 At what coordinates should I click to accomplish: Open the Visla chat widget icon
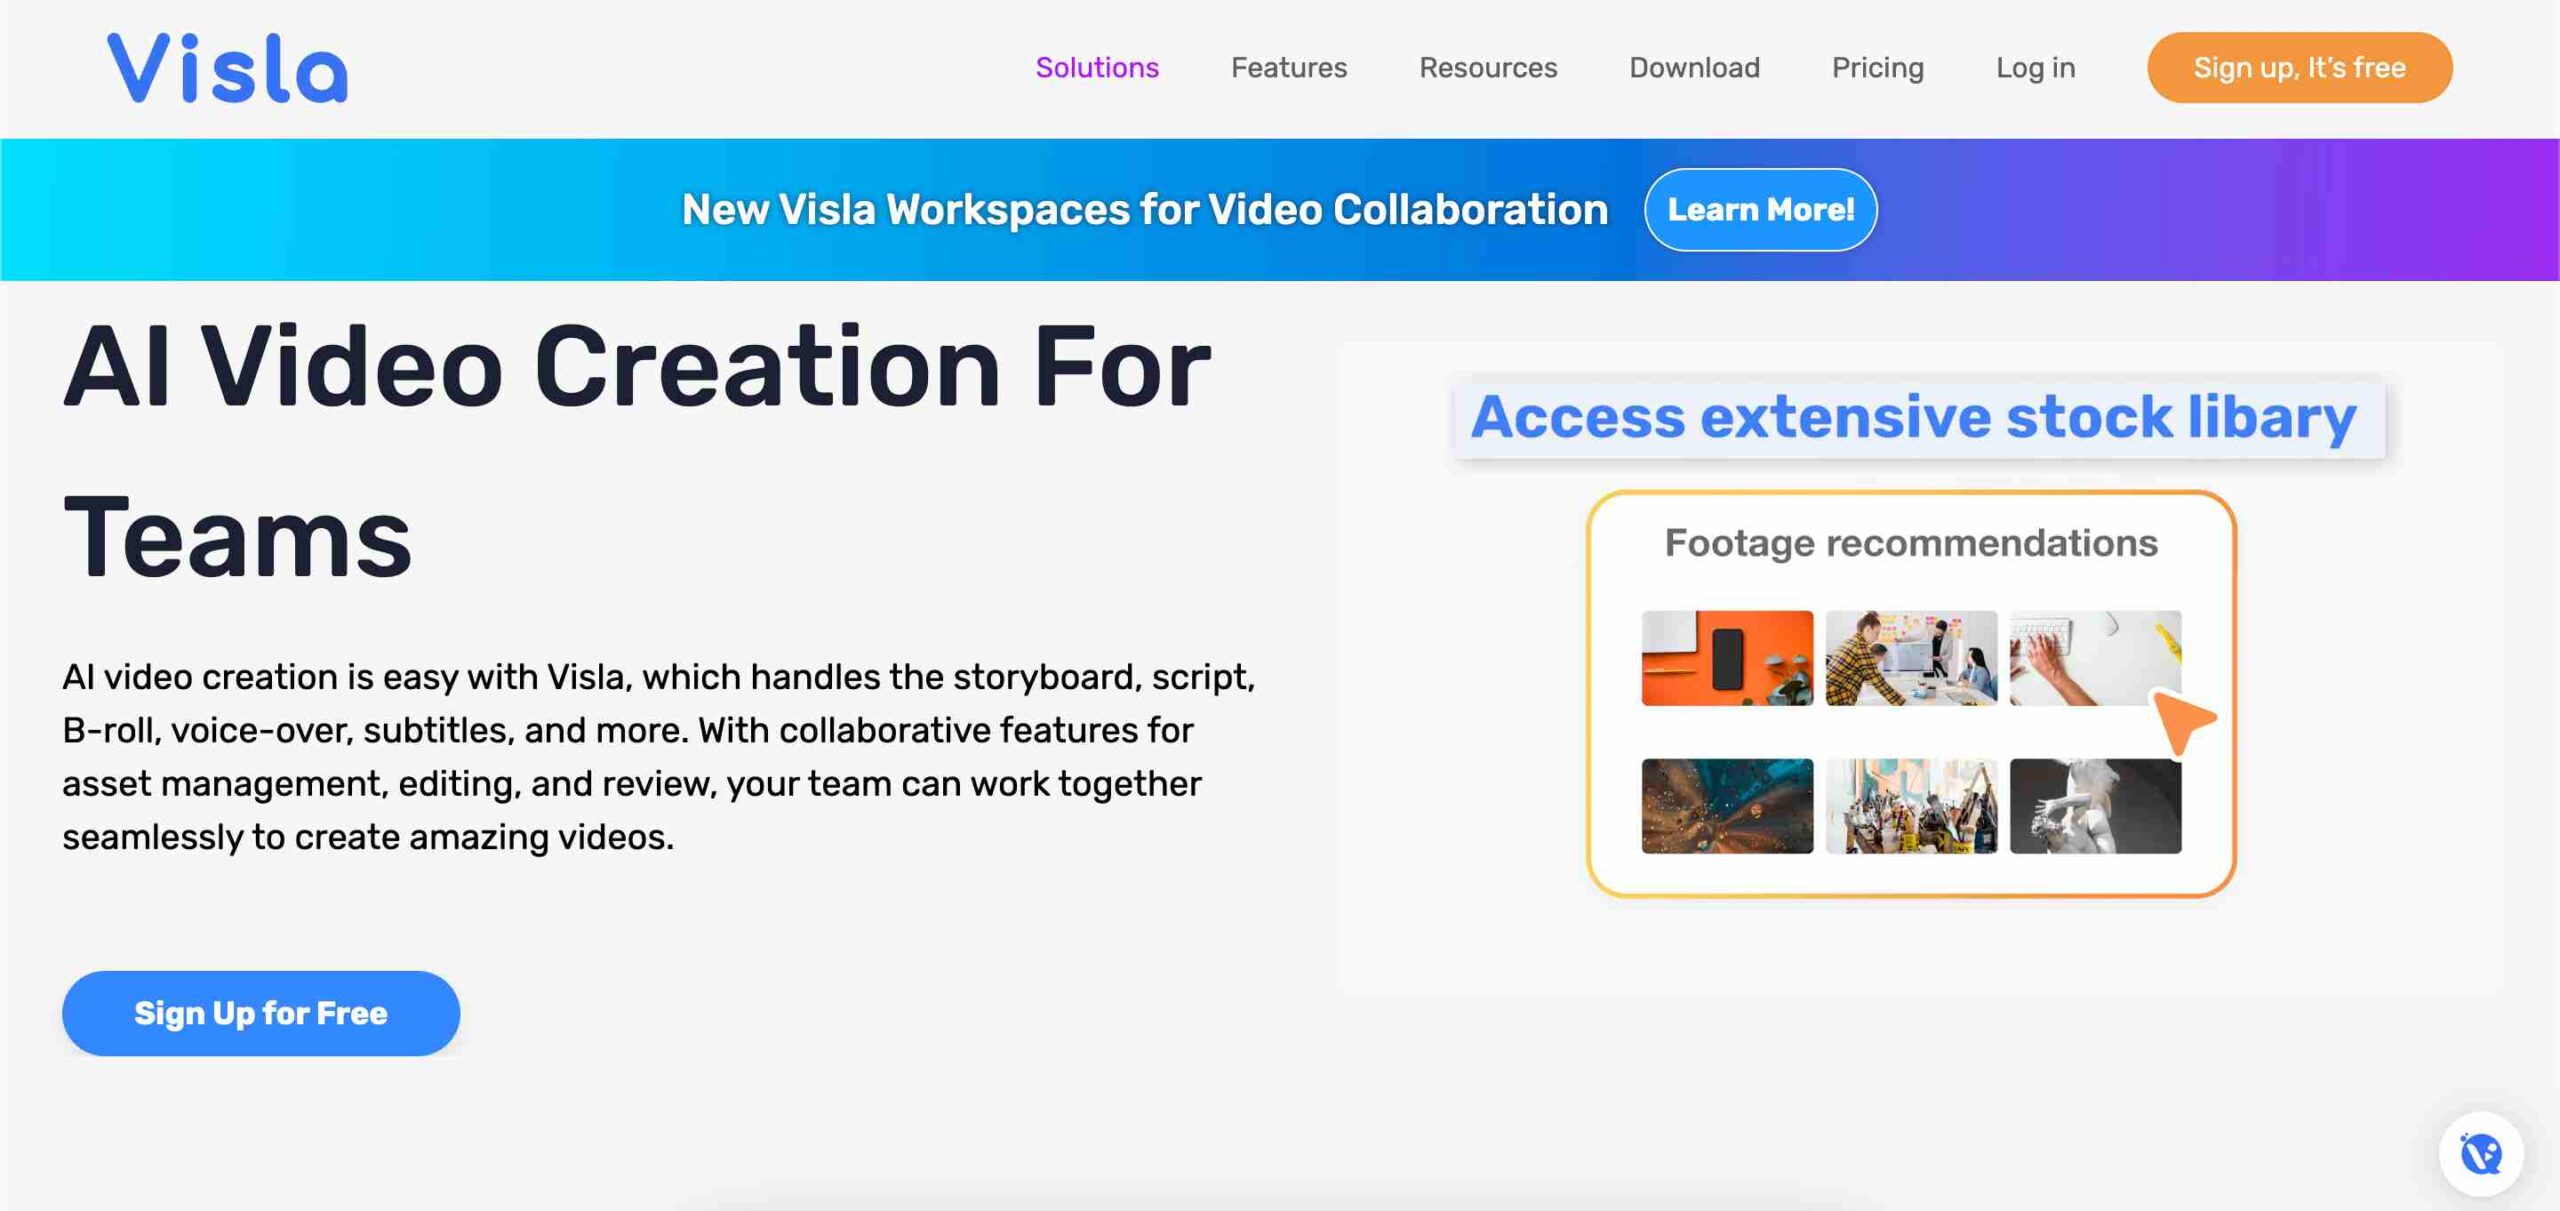[2481, 1154]
